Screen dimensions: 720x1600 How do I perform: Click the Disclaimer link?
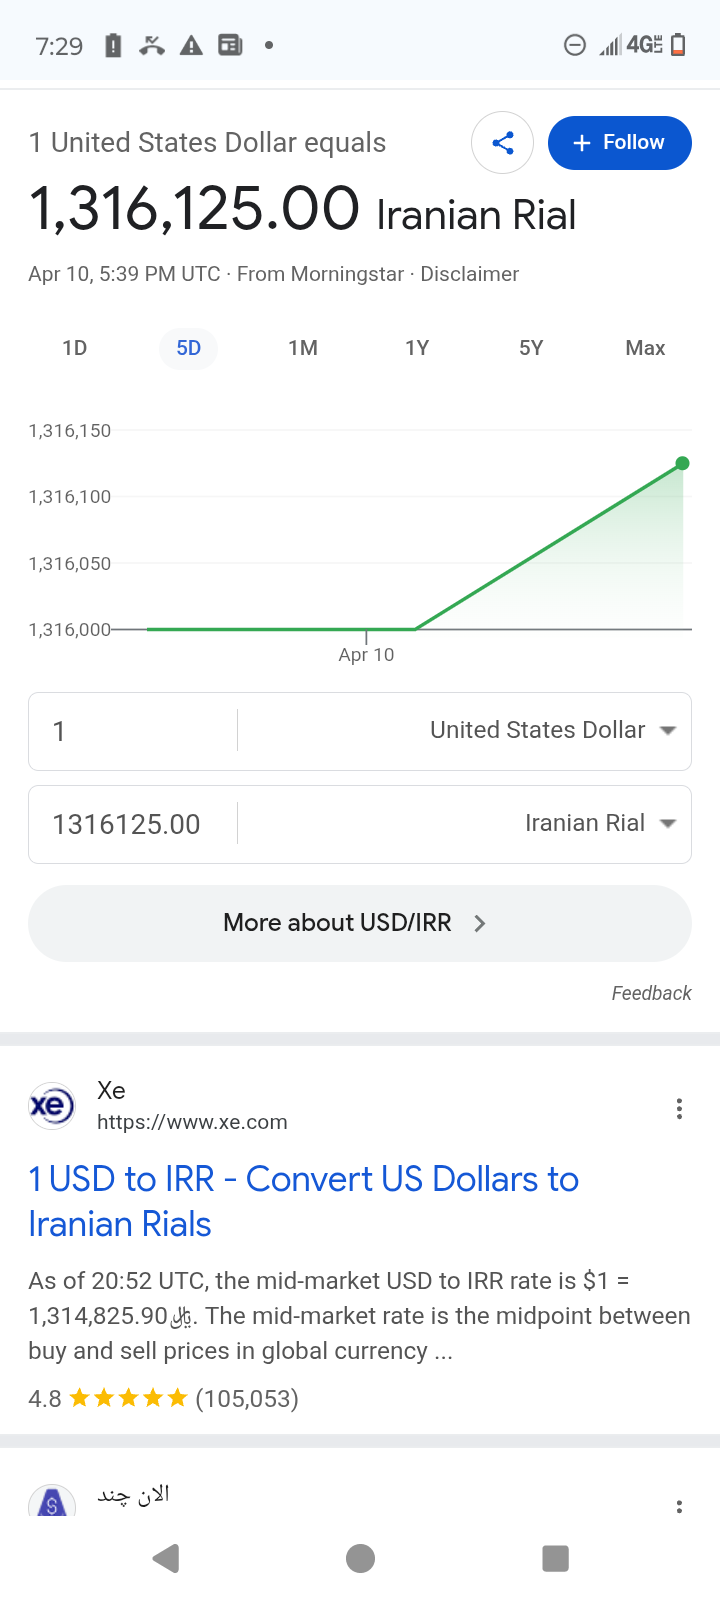[470, 274]
